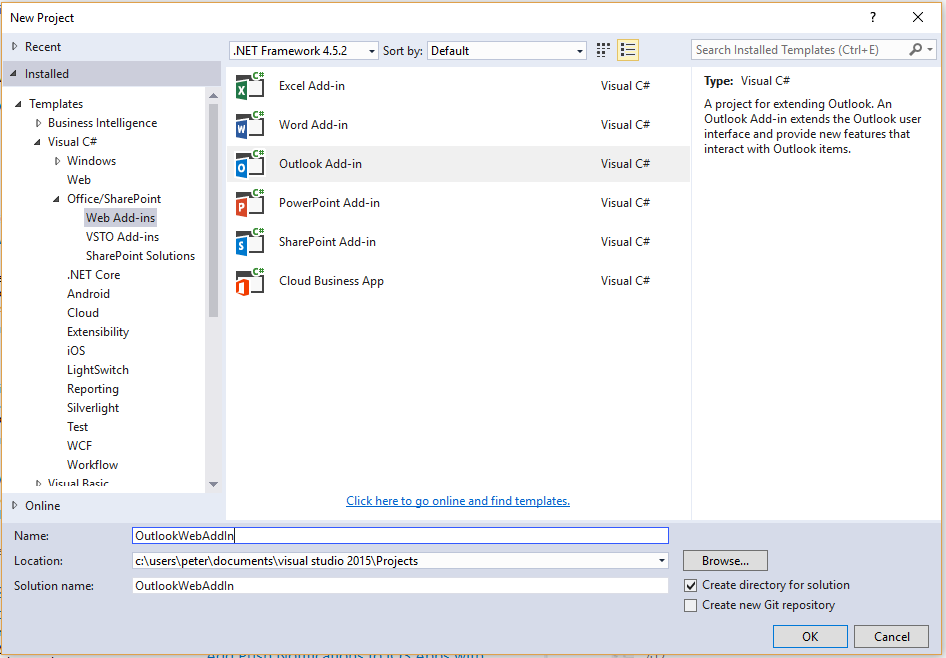Viewport: 946px width, 658px height.
Task: Collapse the Office/SharePoint node
Action: (x=57, y=199)
